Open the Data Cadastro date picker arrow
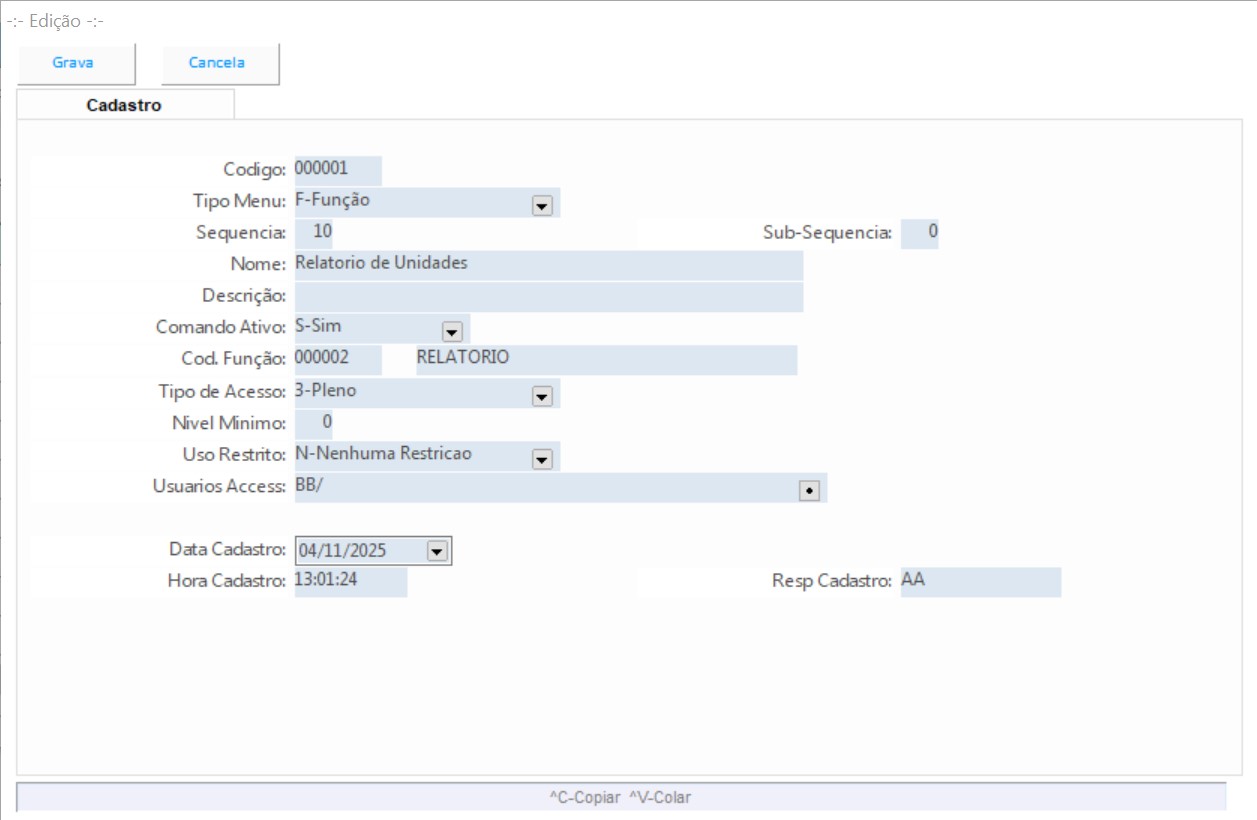 tap(437, 550)
